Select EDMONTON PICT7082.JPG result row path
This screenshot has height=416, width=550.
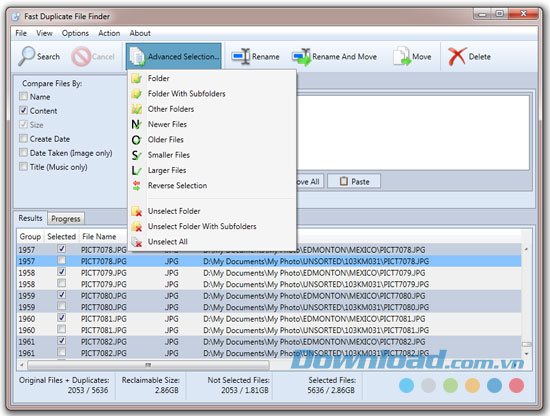click(314, 341)
